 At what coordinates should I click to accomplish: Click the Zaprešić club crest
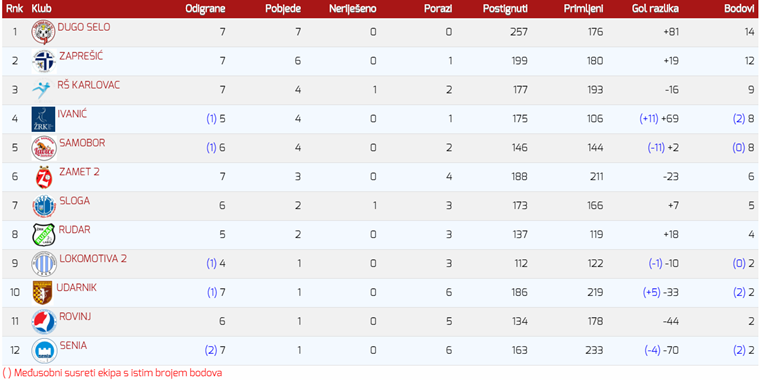point(44,61)
